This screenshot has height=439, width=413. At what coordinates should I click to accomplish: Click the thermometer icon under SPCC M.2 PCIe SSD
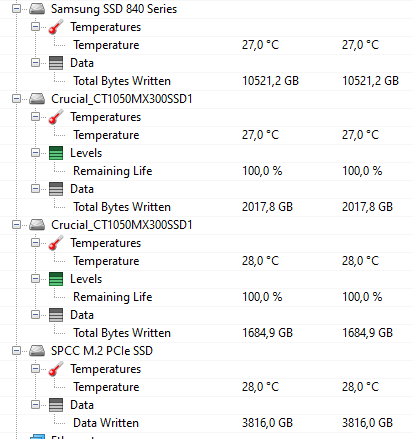point(56,369)
